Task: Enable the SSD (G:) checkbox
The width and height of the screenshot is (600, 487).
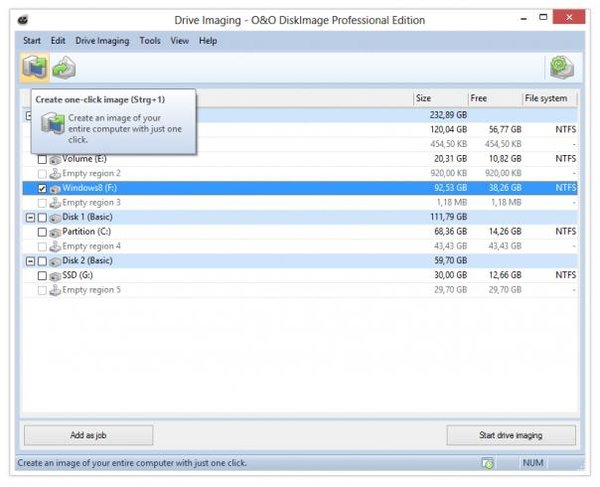Action: (x=41, y=275)
